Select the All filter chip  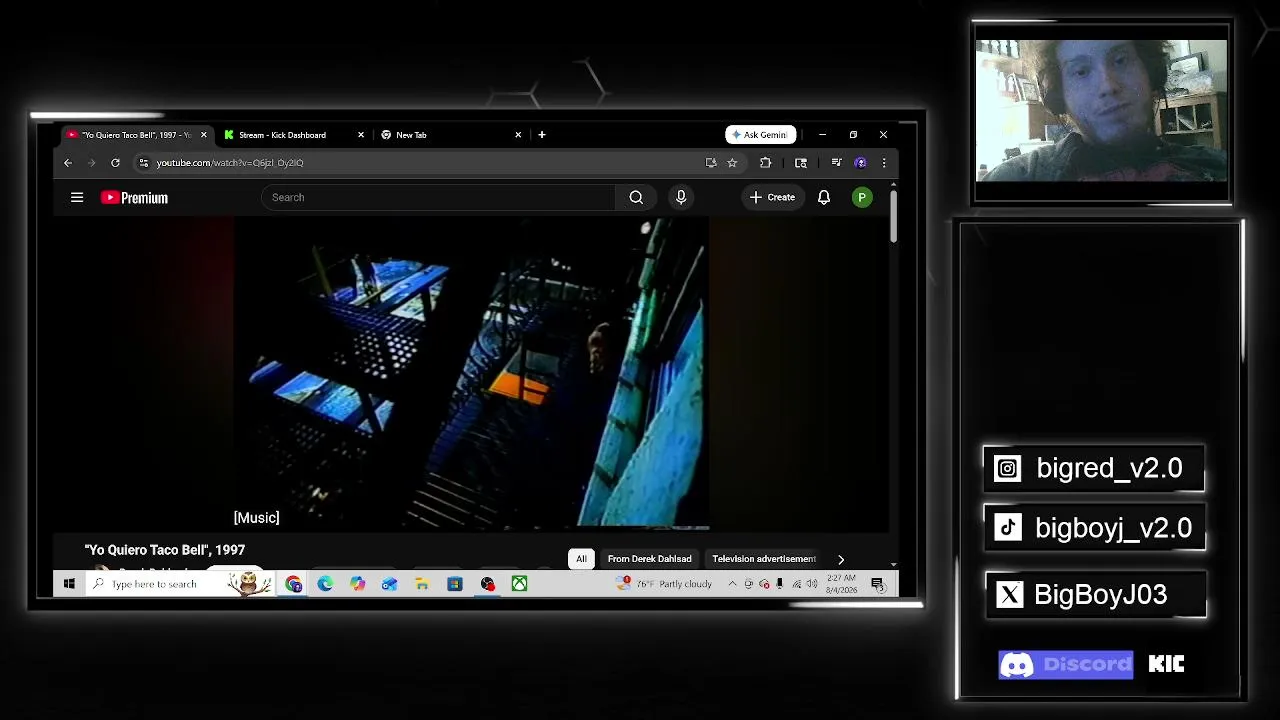tap(581, 559)
